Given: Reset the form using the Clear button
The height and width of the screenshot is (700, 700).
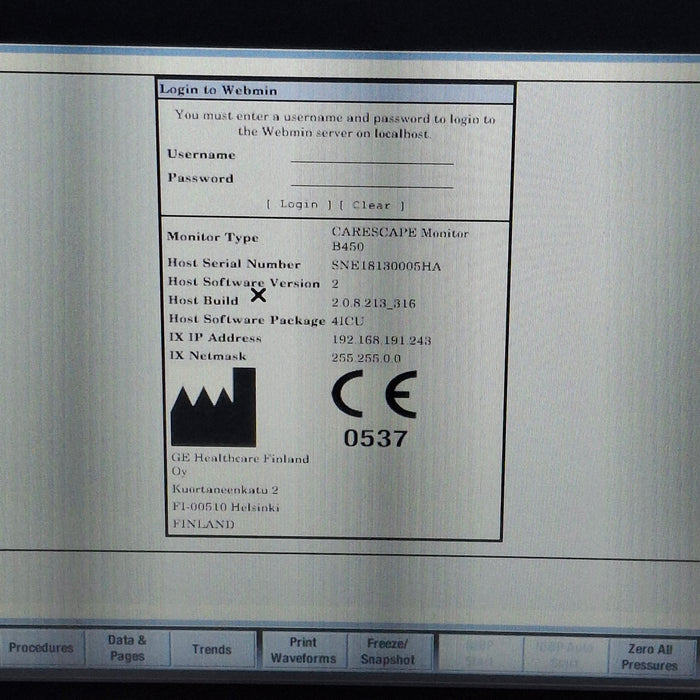Looking at the screenshot, I should coord(372,205).
